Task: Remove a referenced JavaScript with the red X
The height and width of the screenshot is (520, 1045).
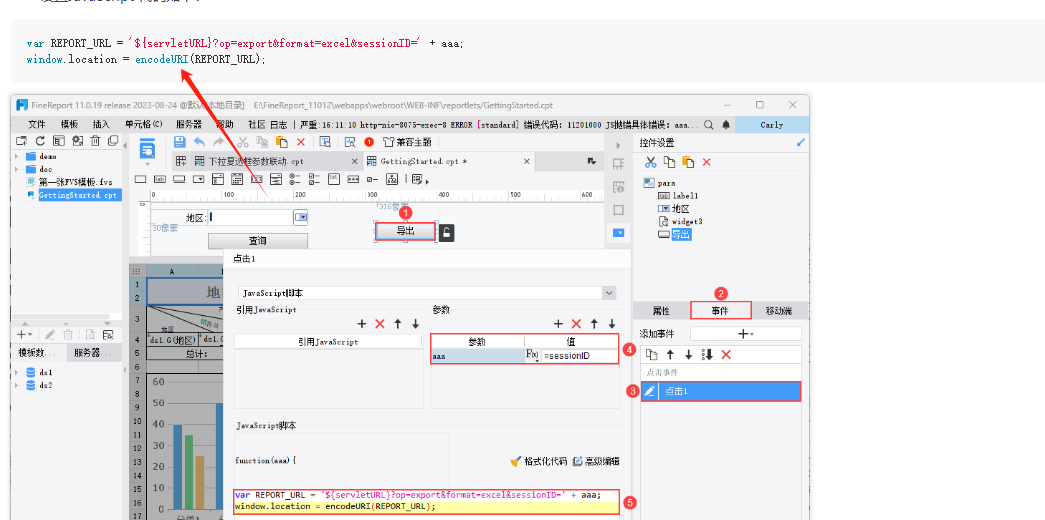Action: [380, 324]
